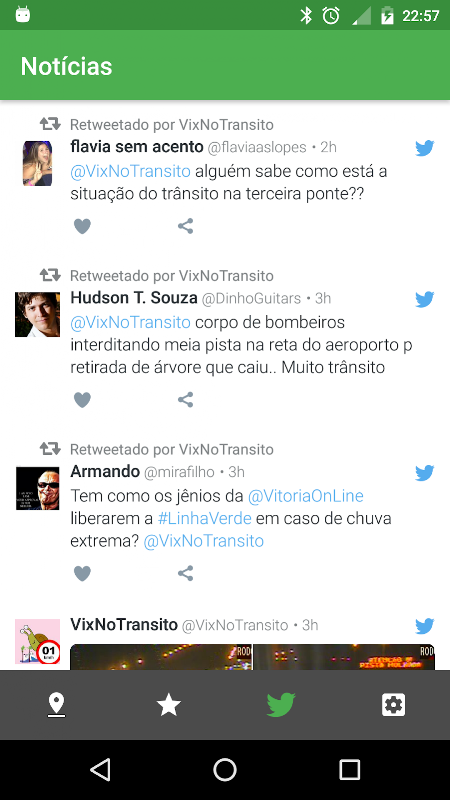The height and width of the screenshot is (800, 450).
Task: Open the map location tab
Action: 56,705
